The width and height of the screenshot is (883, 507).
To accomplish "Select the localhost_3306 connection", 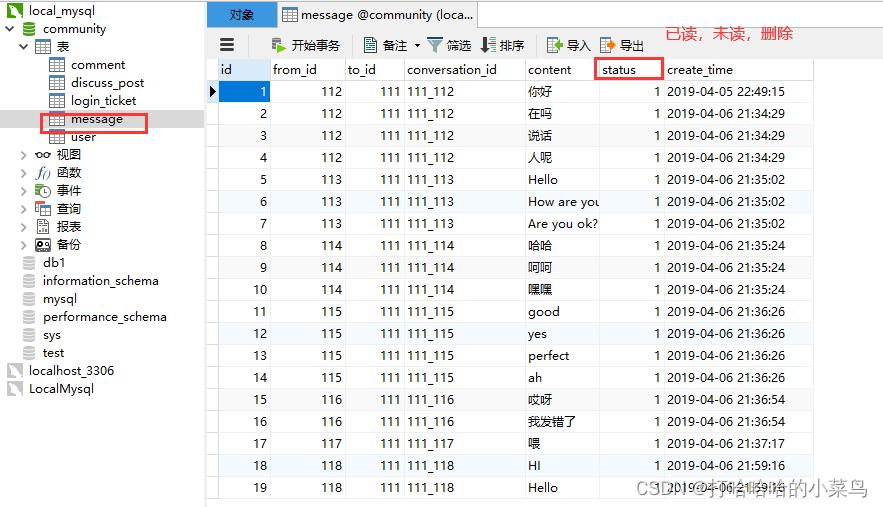I will click(71, 371).
